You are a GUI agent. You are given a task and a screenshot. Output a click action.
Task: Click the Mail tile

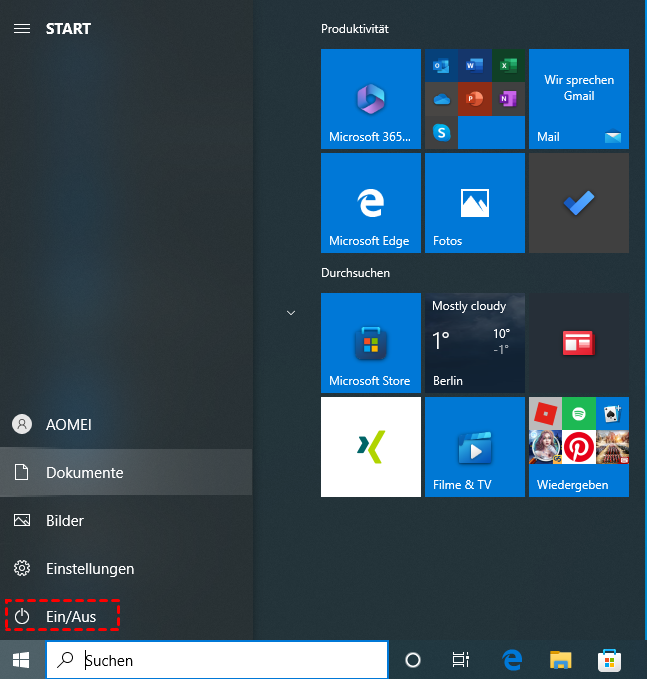[578, 99]
